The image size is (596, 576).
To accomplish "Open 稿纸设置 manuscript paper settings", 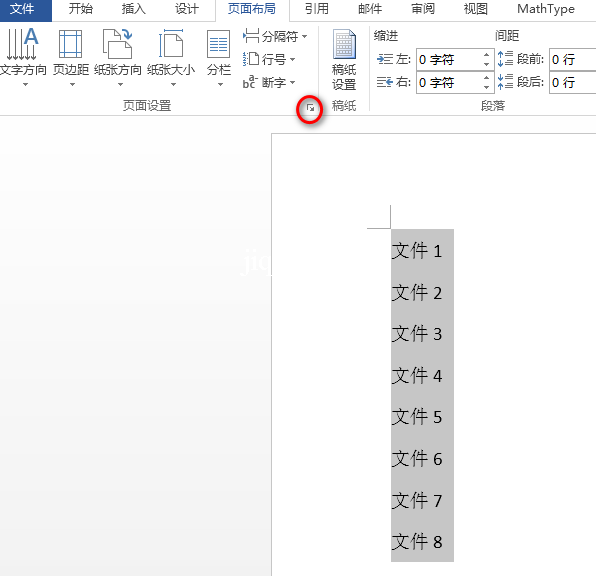I will tap(344, 60).
